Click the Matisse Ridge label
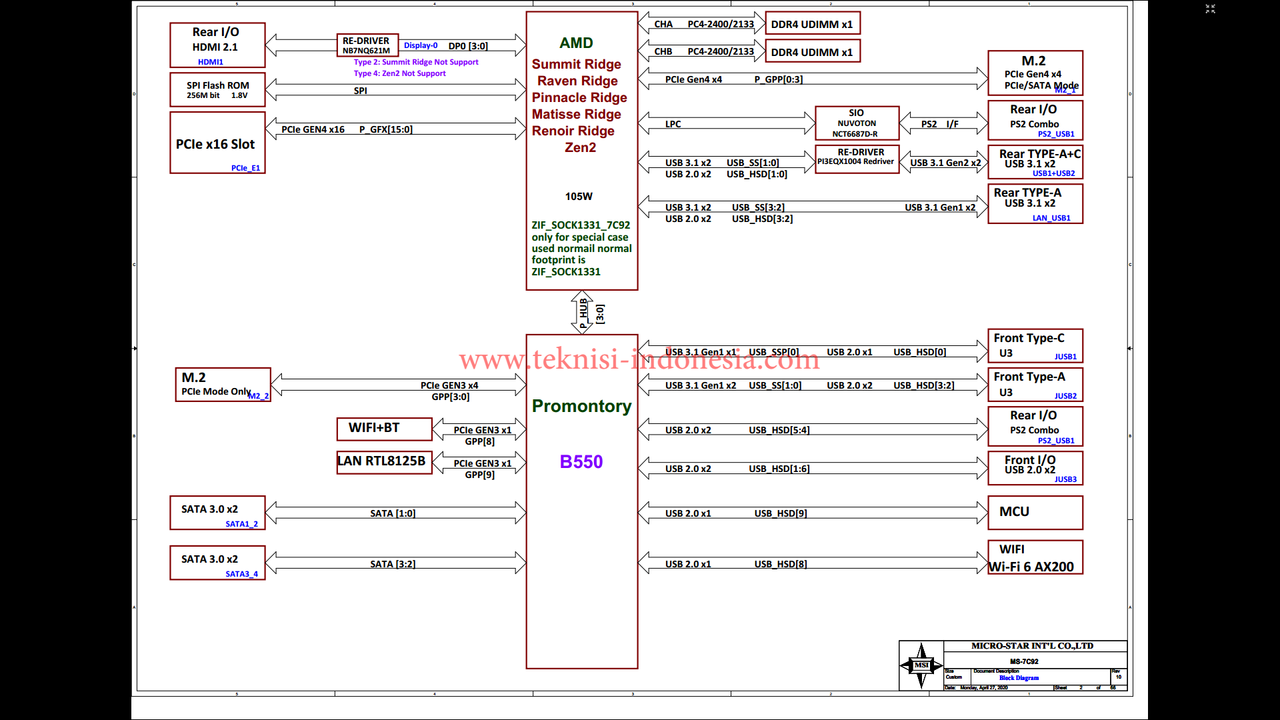Image resolution: width=1280 pixels, height=720 pixels. point(576,114)
